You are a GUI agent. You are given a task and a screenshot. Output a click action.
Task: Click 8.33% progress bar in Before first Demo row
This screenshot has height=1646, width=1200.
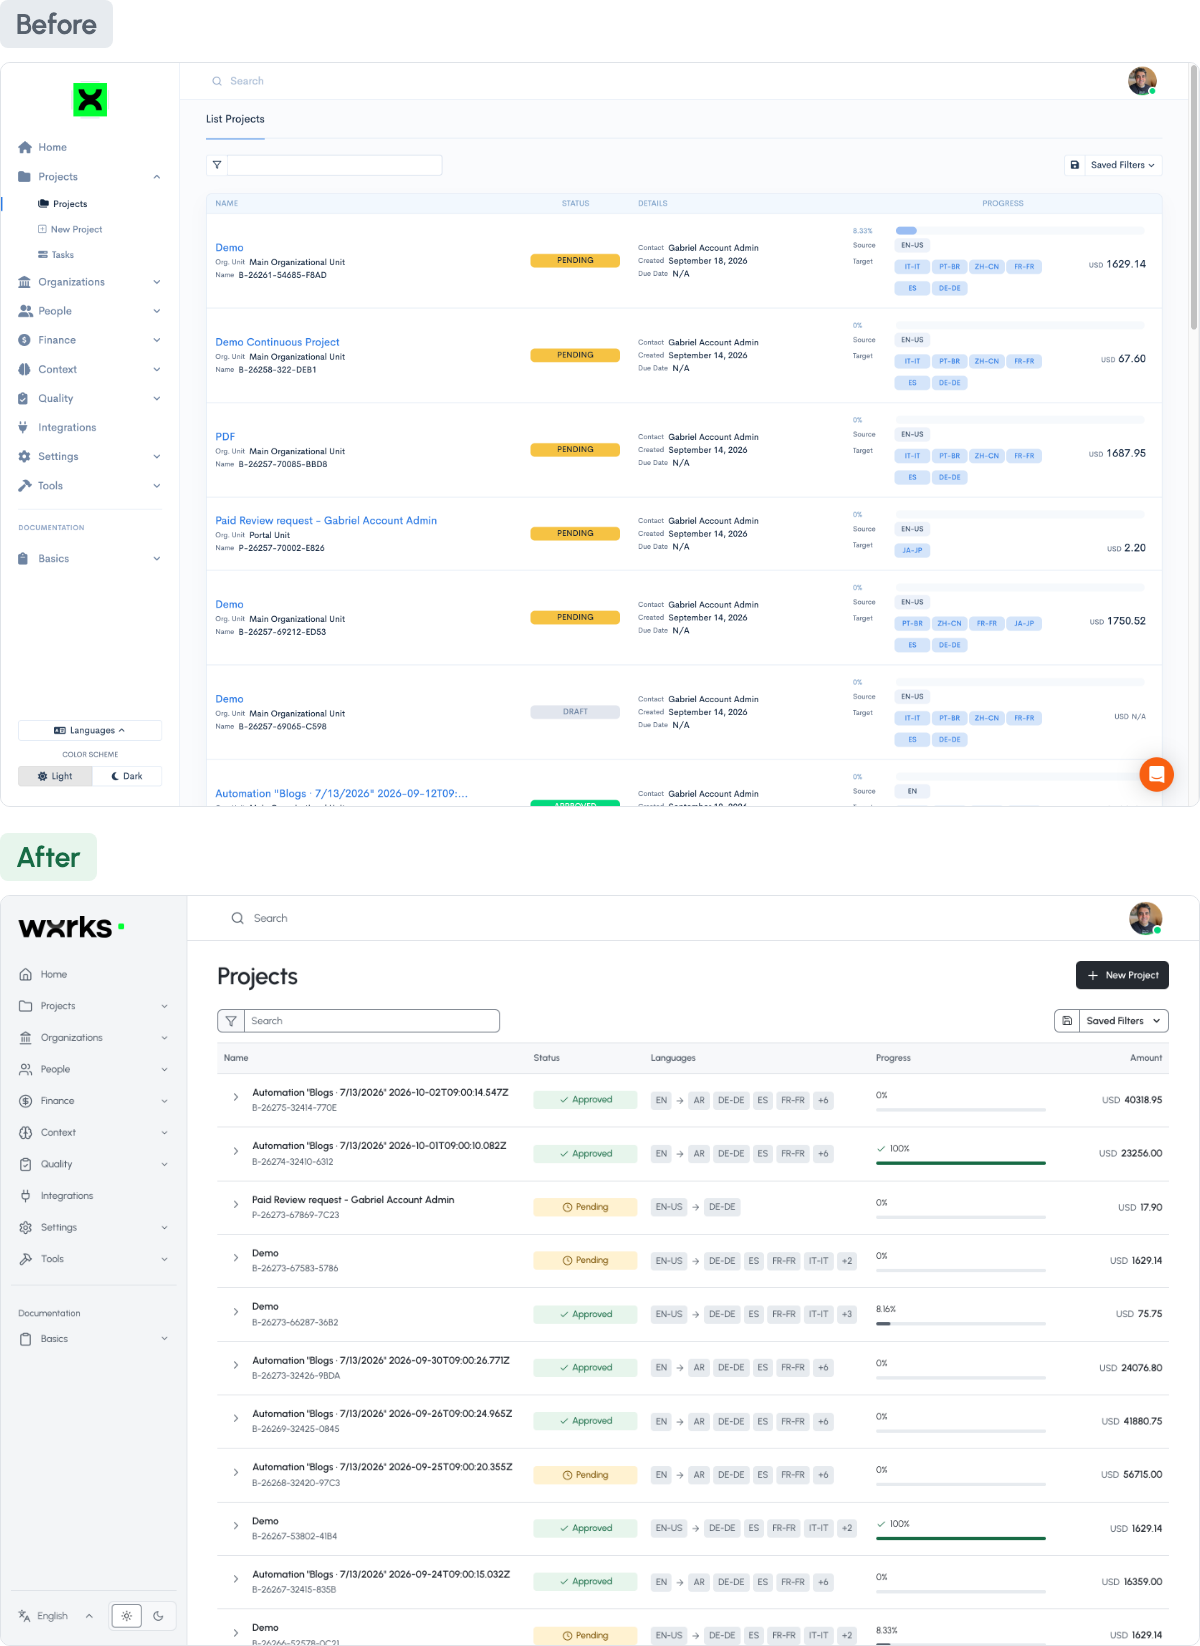click(1019, 230)
